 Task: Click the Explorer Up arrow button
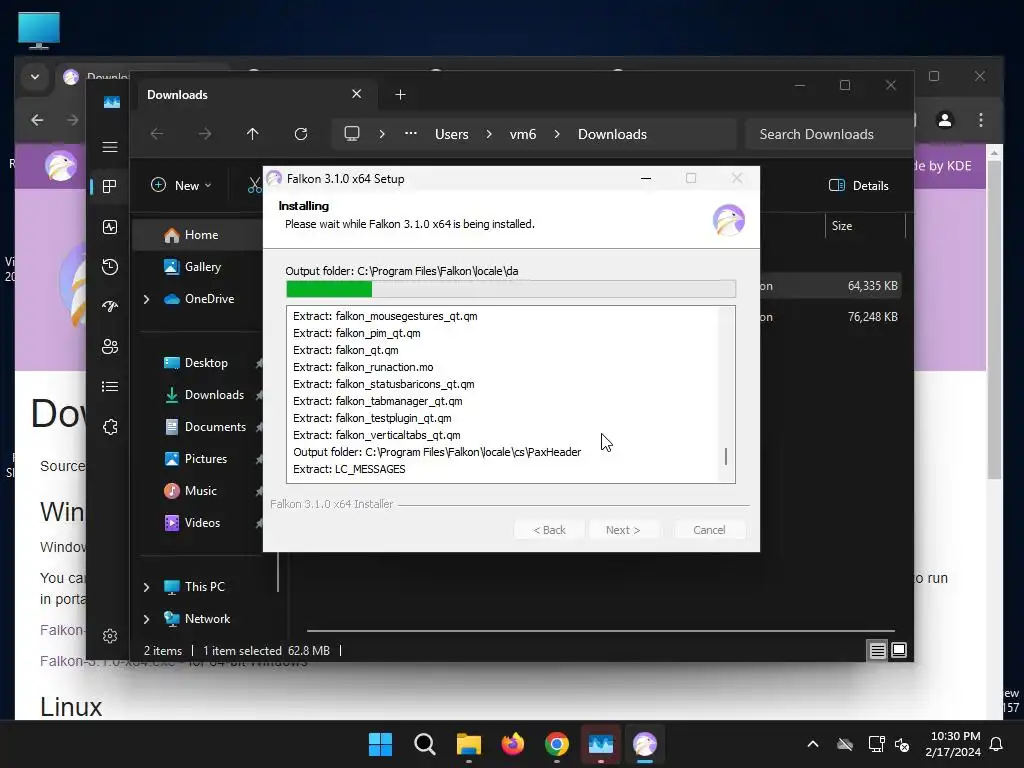(253, 134)
